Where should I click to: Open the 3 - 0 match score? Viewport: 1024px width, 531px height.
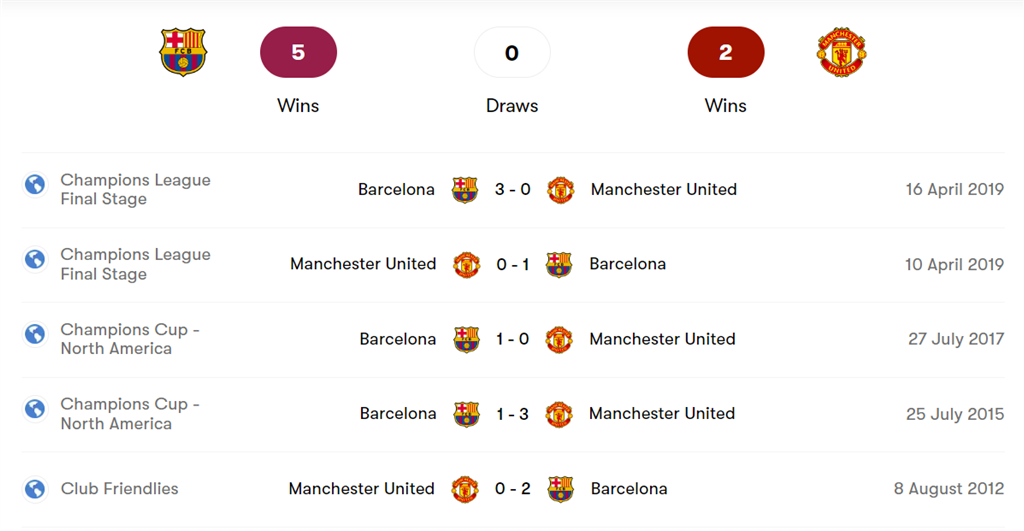512,190
